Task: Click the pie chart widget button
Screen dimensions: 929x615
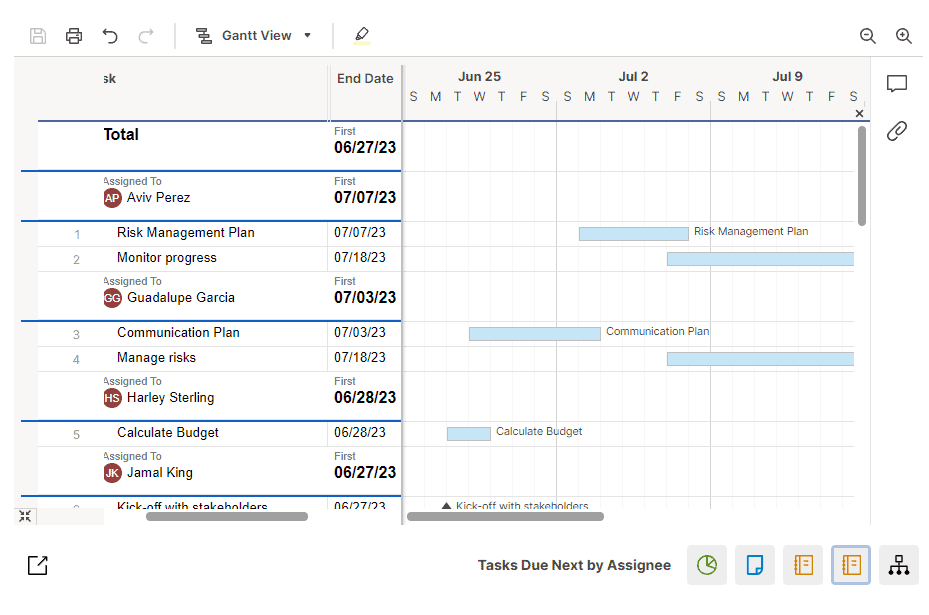Action: click(707, 565)
